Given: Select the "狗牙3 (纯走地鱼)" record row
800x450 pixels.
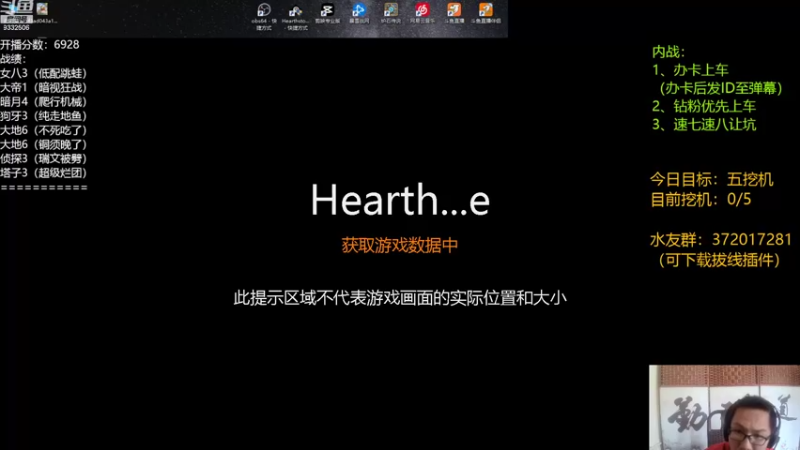Looking at the screenshot, I should (x=44, y=116).
